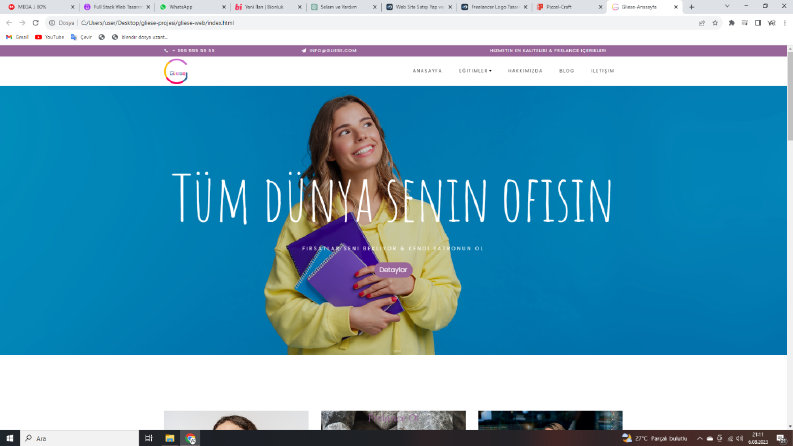Open the weather widget showing 27°C

(655, 438)
